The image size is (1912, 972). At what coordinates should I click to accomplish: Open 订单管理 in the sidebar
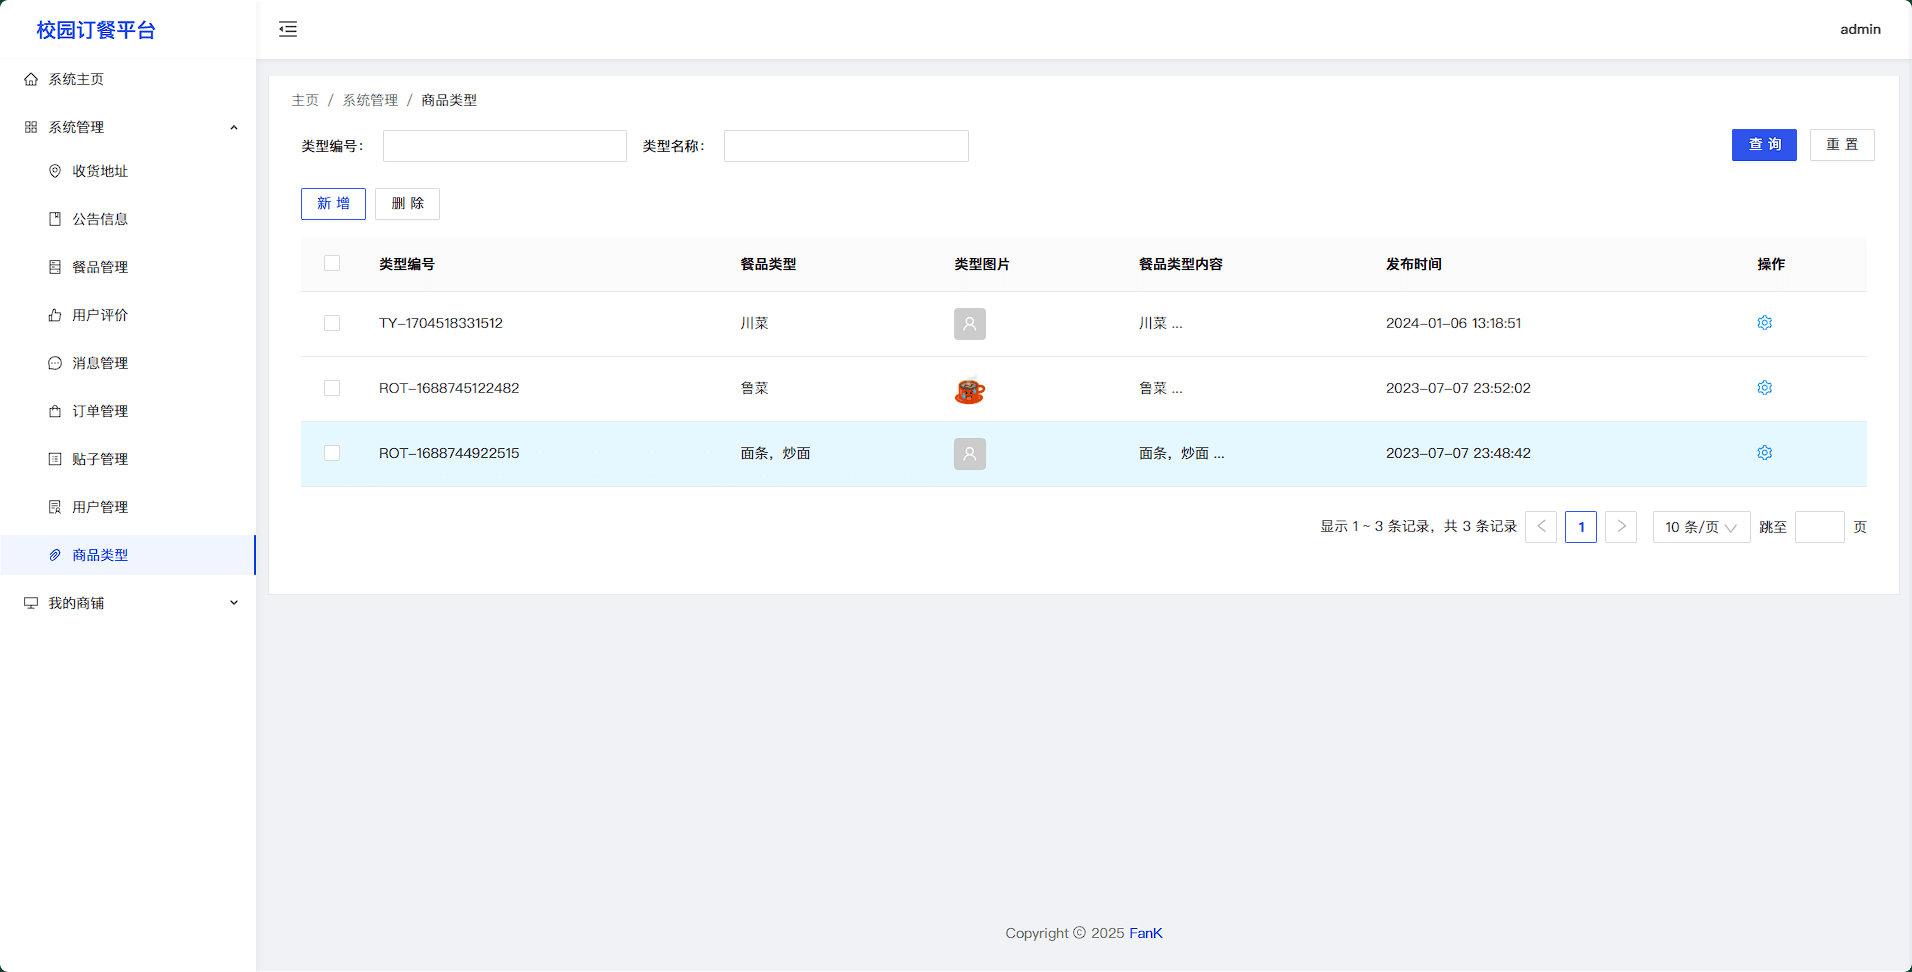[x=100, y=411]
